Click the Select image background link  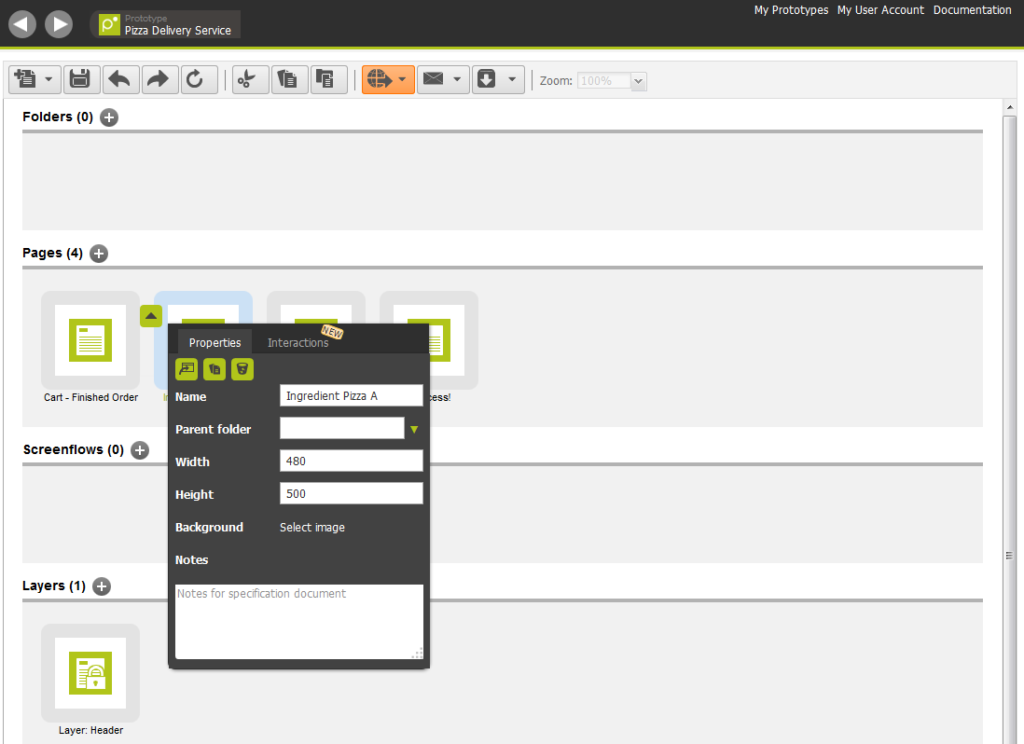312,527
